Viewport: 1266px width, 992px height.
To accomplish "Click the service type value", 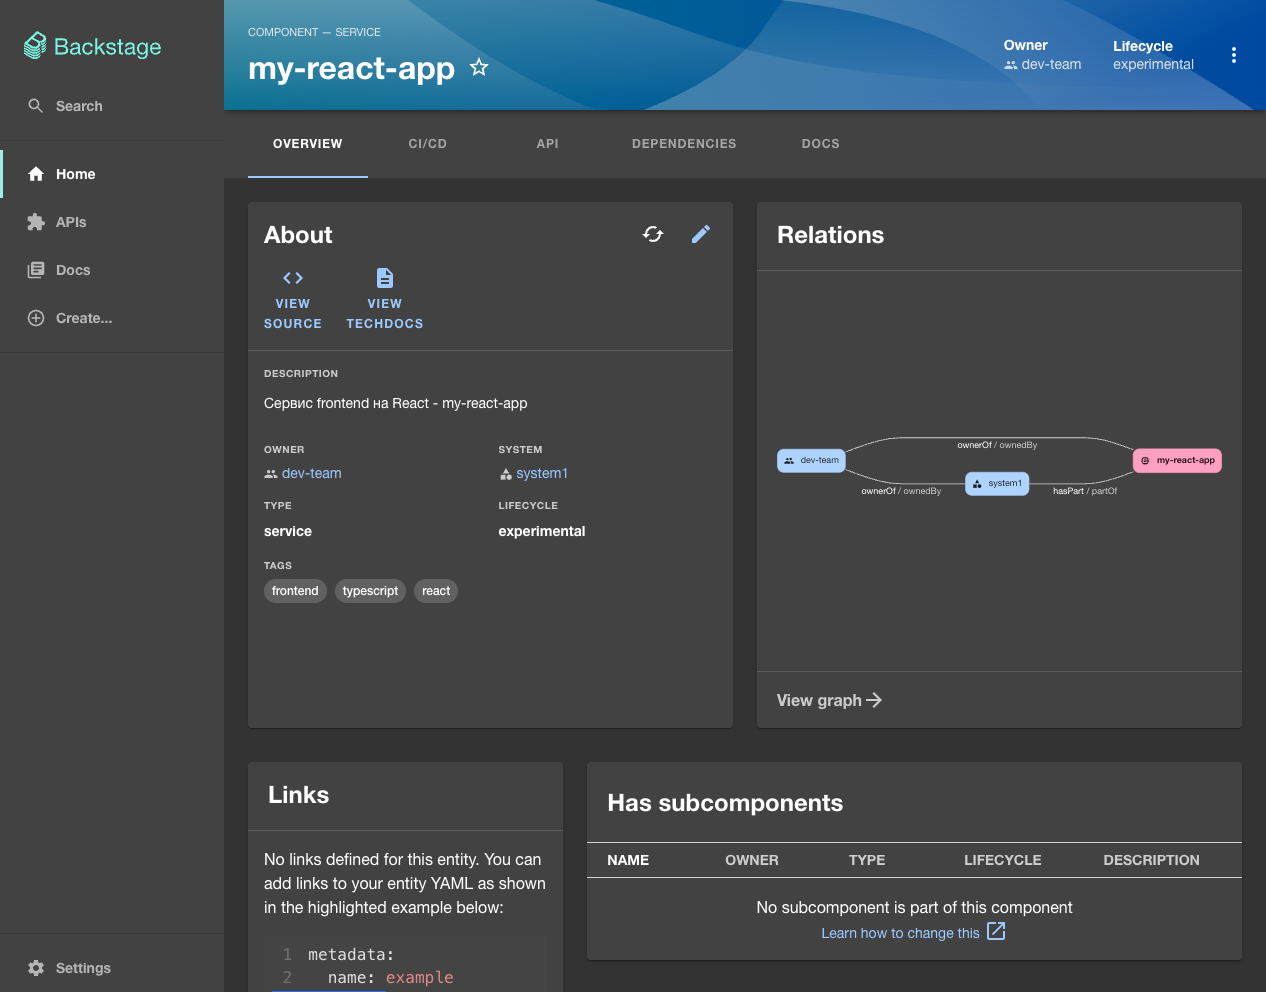I will [288, 531].
